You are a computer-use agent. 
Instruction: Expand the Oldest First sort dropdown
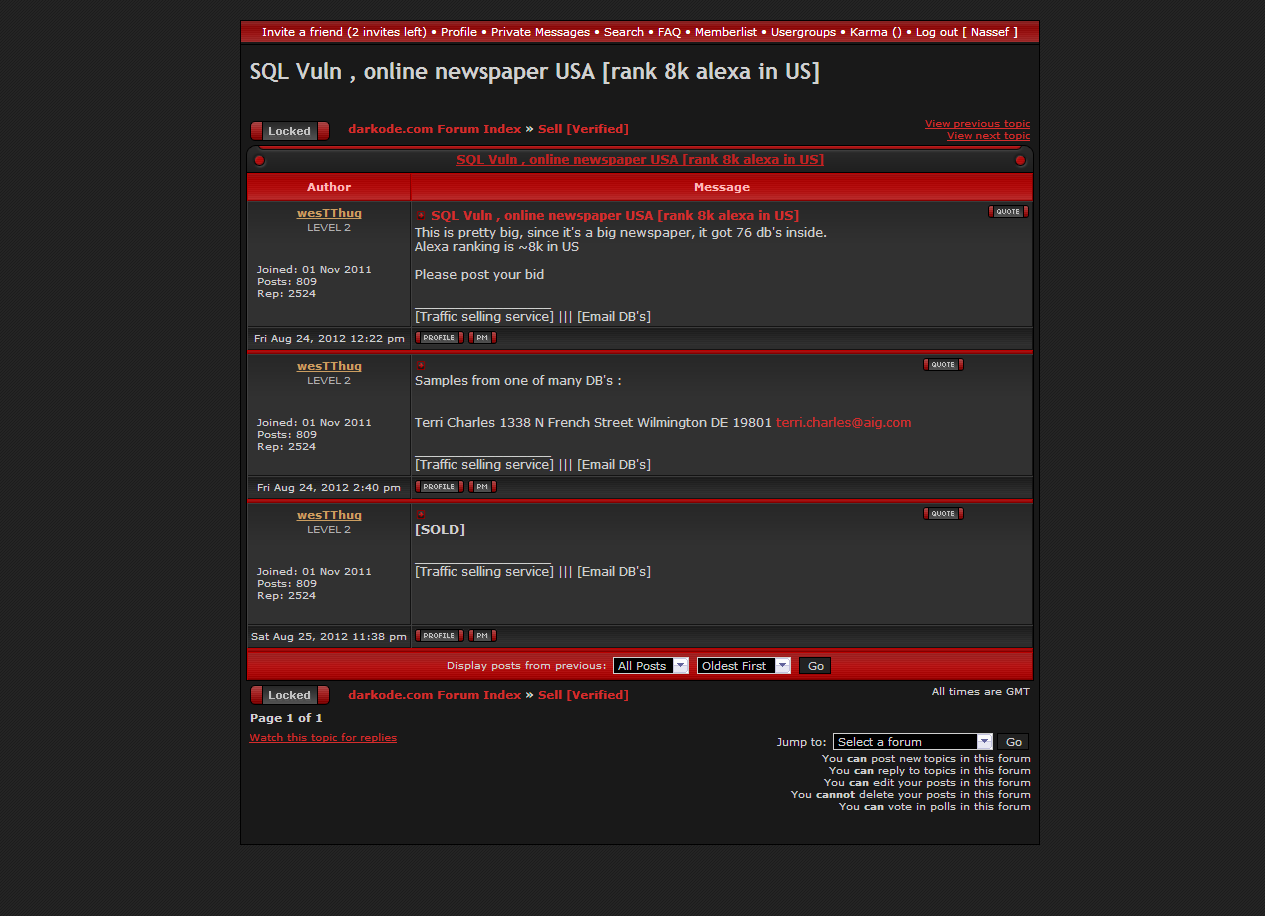(743, 666)
